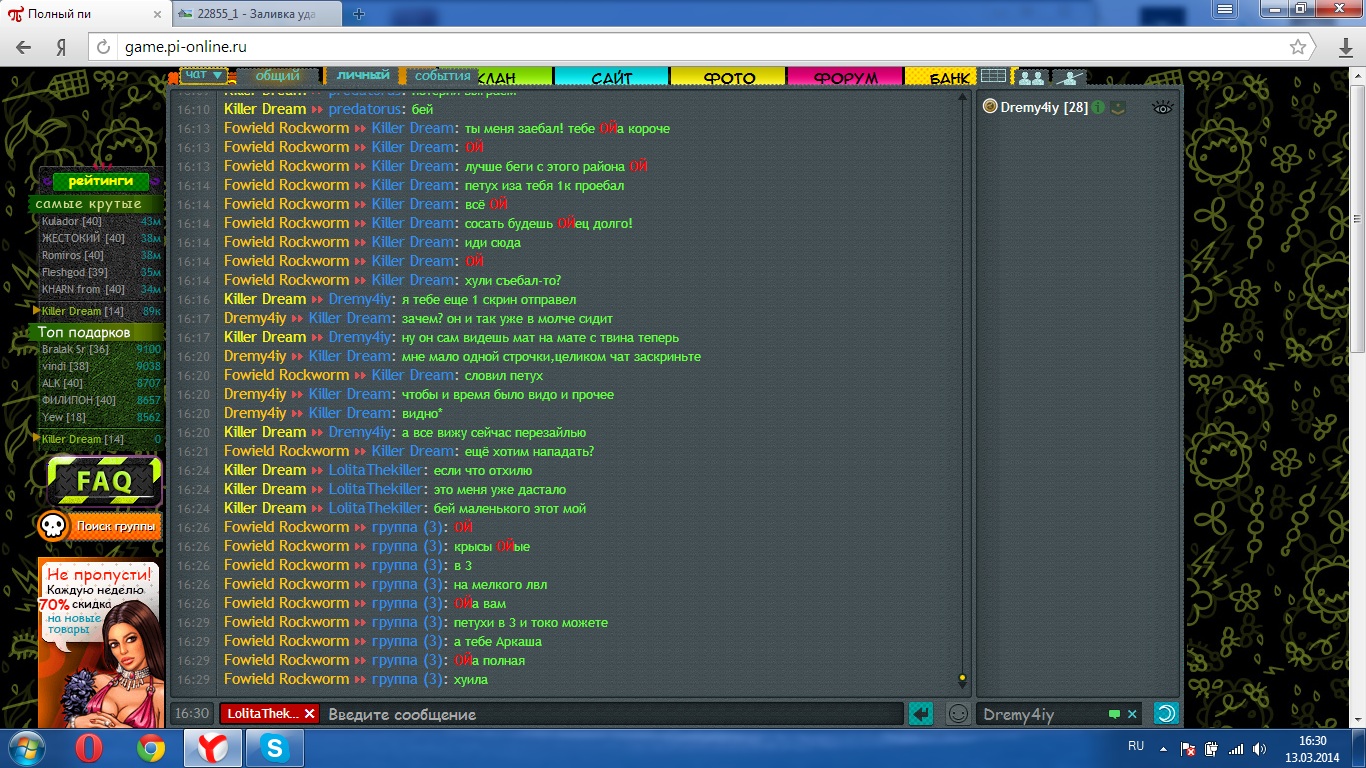Toggle the eye visibility icon for Dremy4iy
This screenshot has height=768, width=1366.
(x=1161, y=108)
